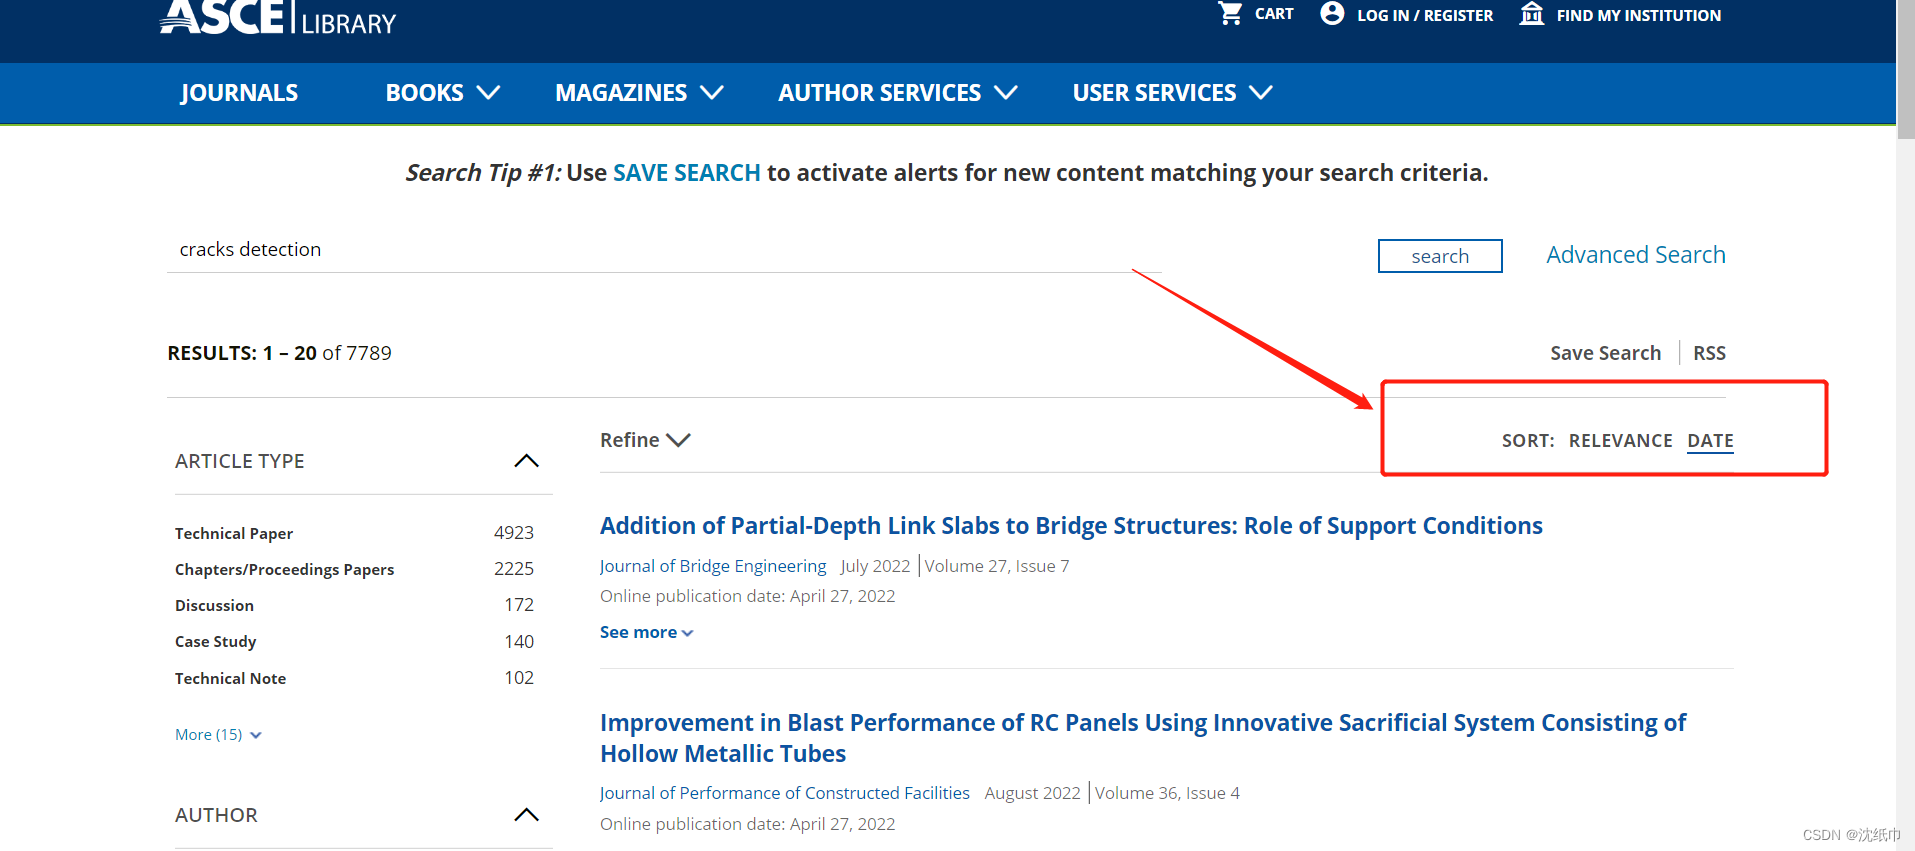Expand the Refine dropdown
Image resolution: width=1915 pixels, height=851 pixels.
[645, 440]
